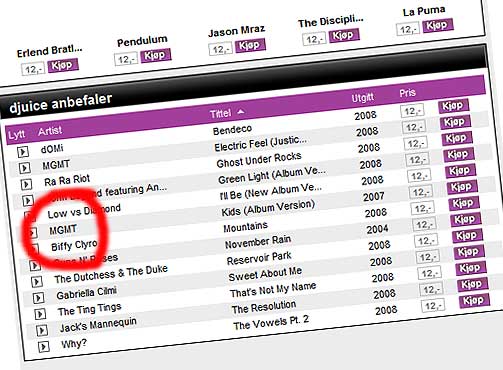Click the year 2004 for November Rain
The width and height of the screenshot is (503, 370).
377,229
